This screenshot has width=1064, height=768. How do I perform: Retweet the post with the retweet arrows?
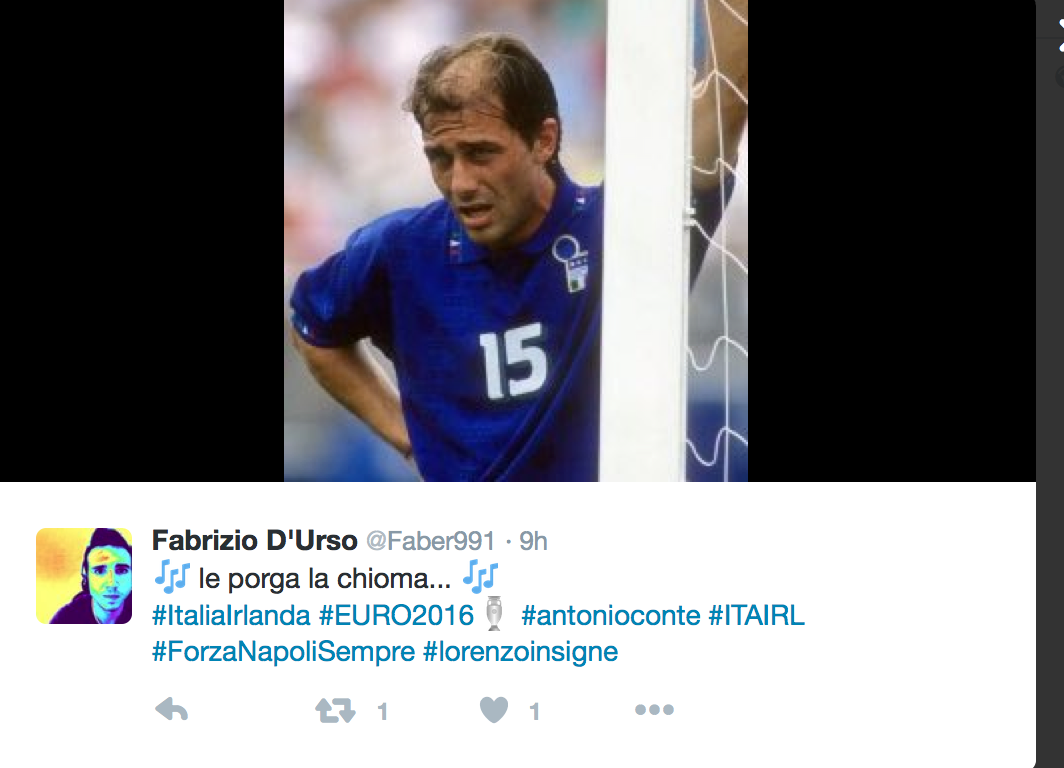tap(335, 710)
